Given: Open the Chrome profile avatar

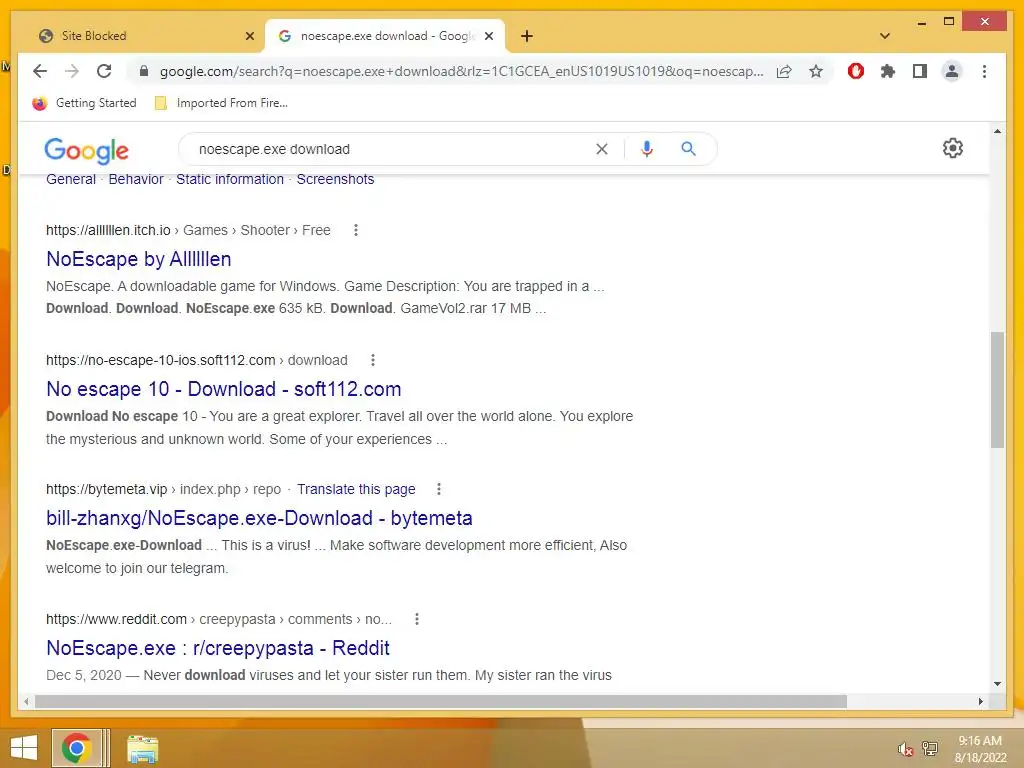Looking at the screenshot, I should (x=952, y=71).
